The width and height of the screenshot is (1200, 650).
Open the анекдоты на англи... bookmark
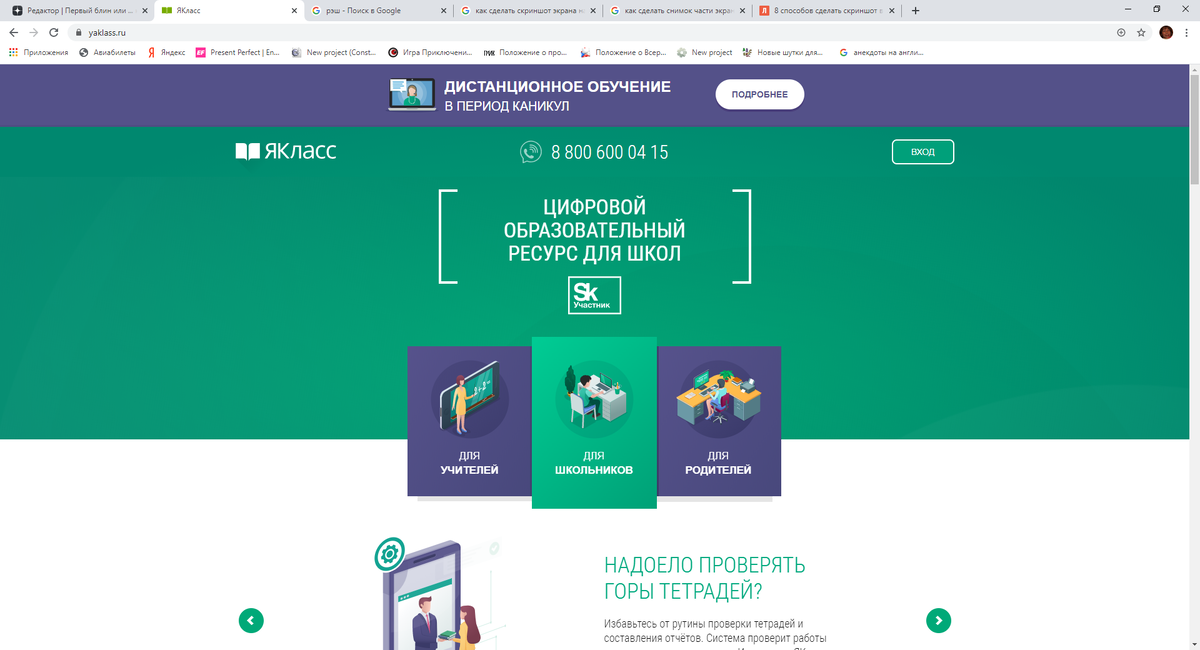(x=881, y=52)
